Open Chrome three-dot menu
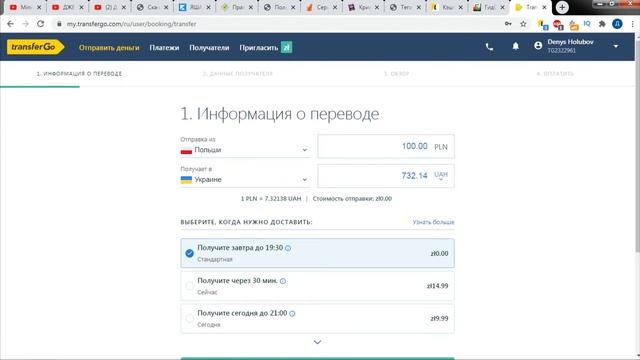Screen dimensions: 640x360 pos(632,24)
